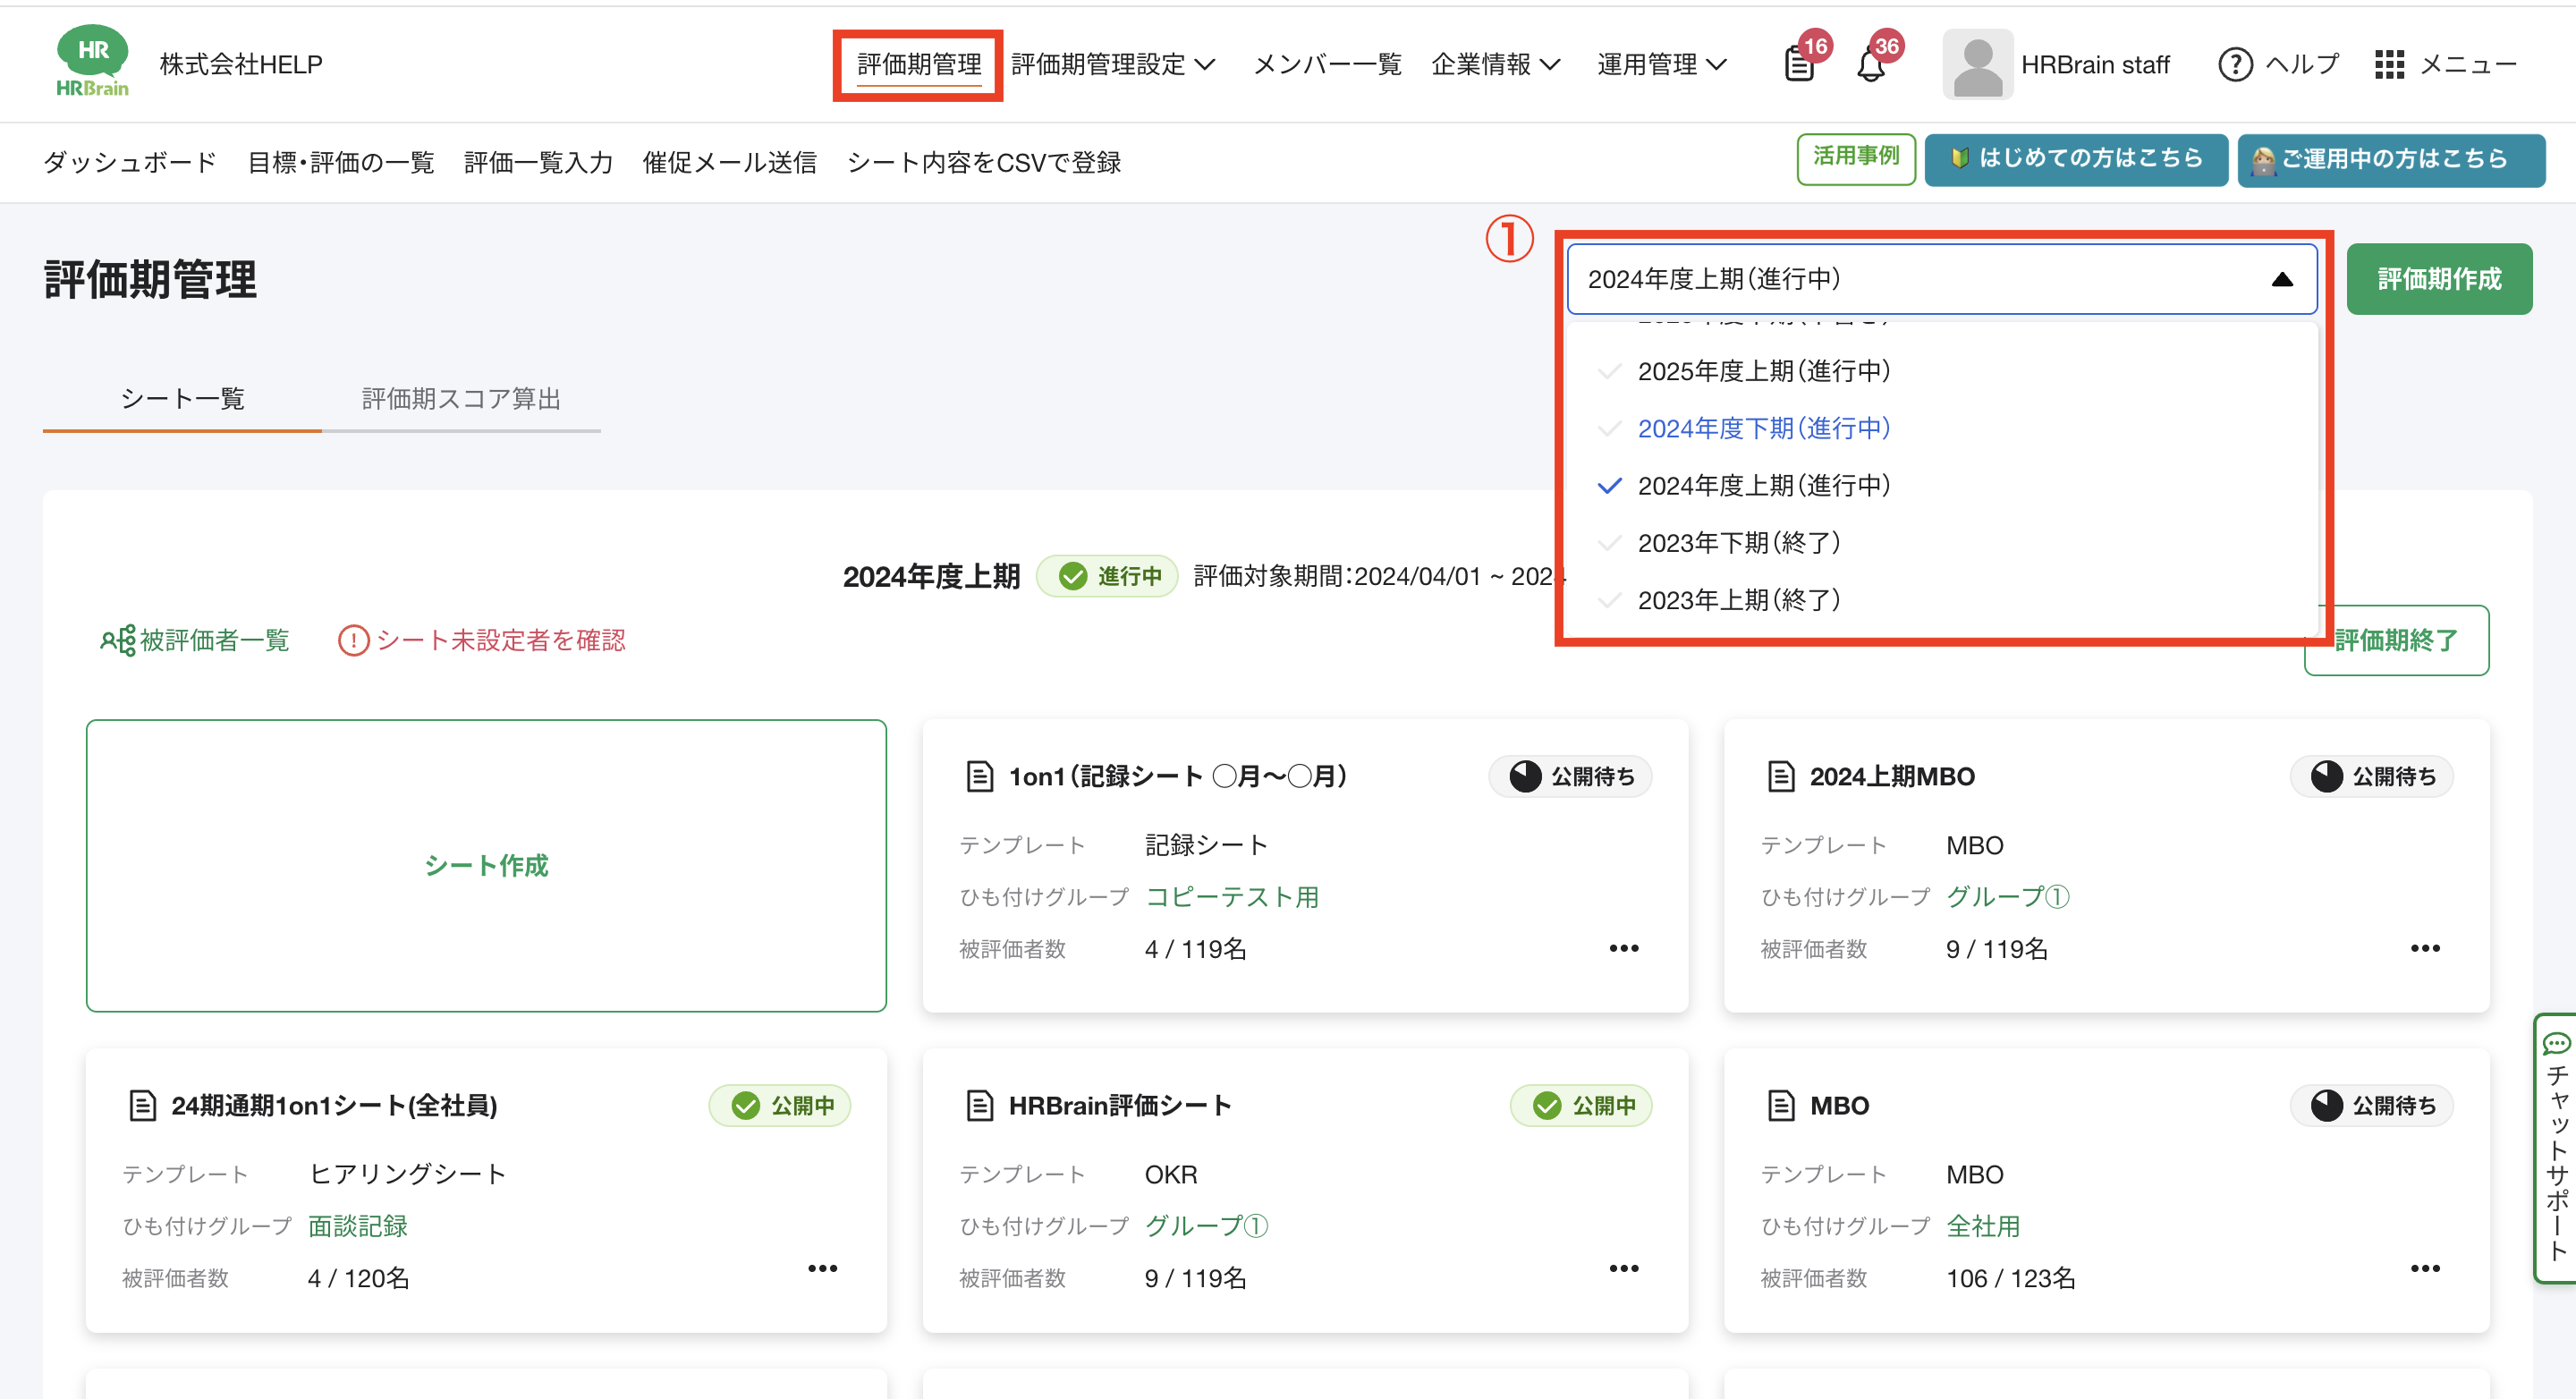2576x1399 pixels.
Task: Switch to 評価期スコア算出 tab
Action: coord(460,399)
